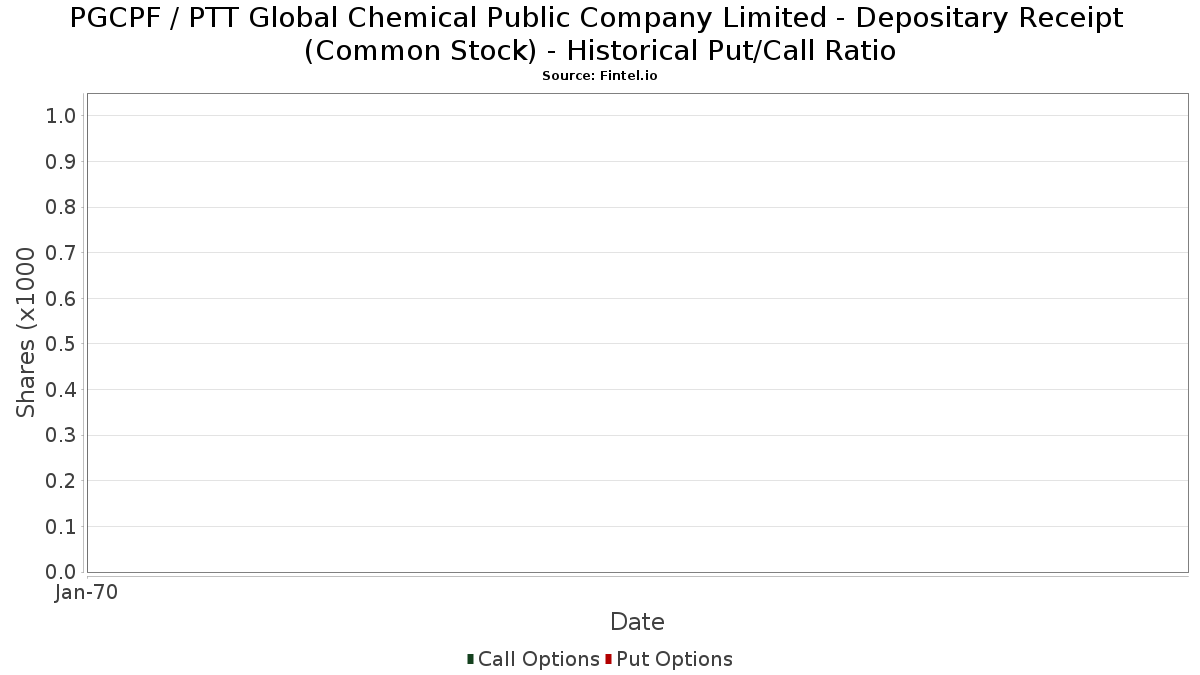Click the 1.0 y-axis tick label

point(61,116)
